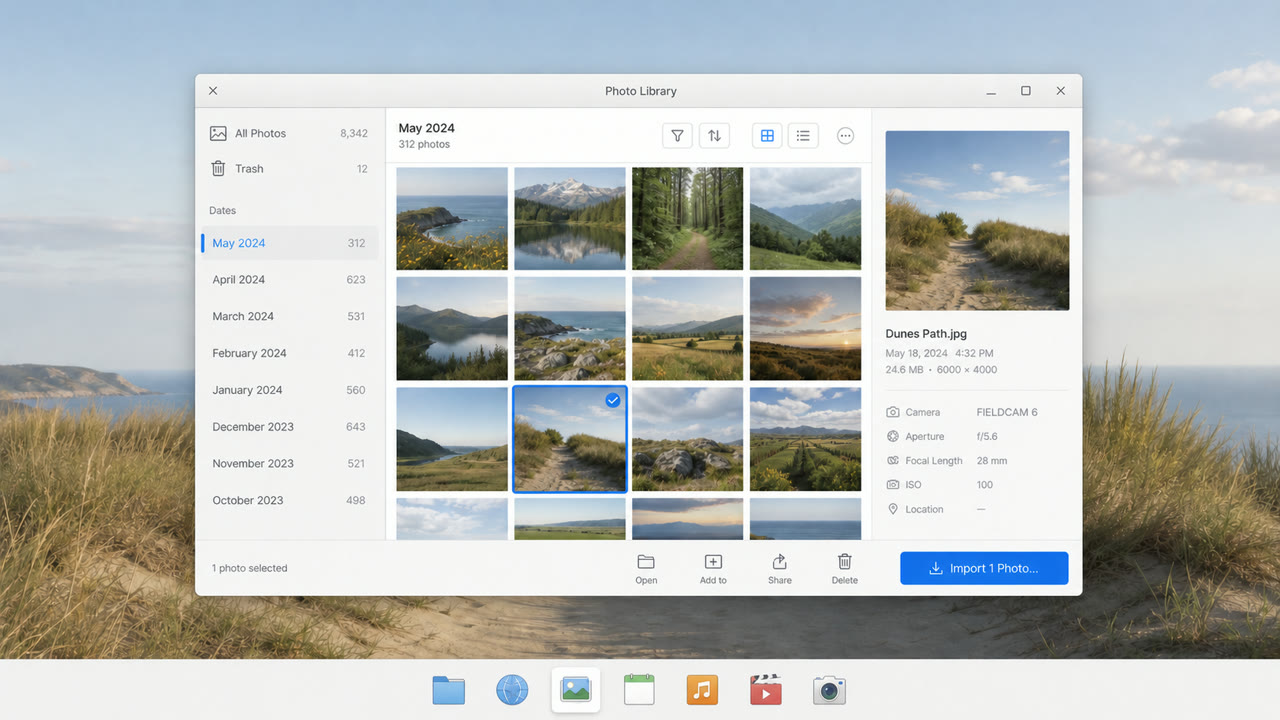Select January 2024 date group
The width and height of the screenshot is (1280, 720).
(x=290, y=390)
